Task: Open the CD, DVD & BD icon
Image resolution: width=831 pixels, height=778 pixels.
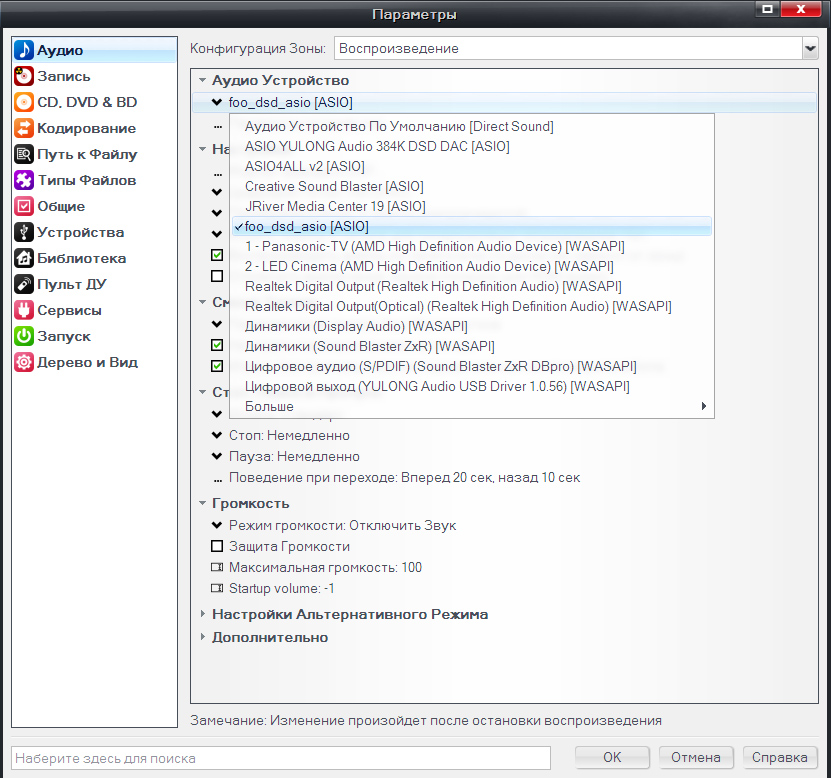Action: pyautogui.click(x=23, y=102)
